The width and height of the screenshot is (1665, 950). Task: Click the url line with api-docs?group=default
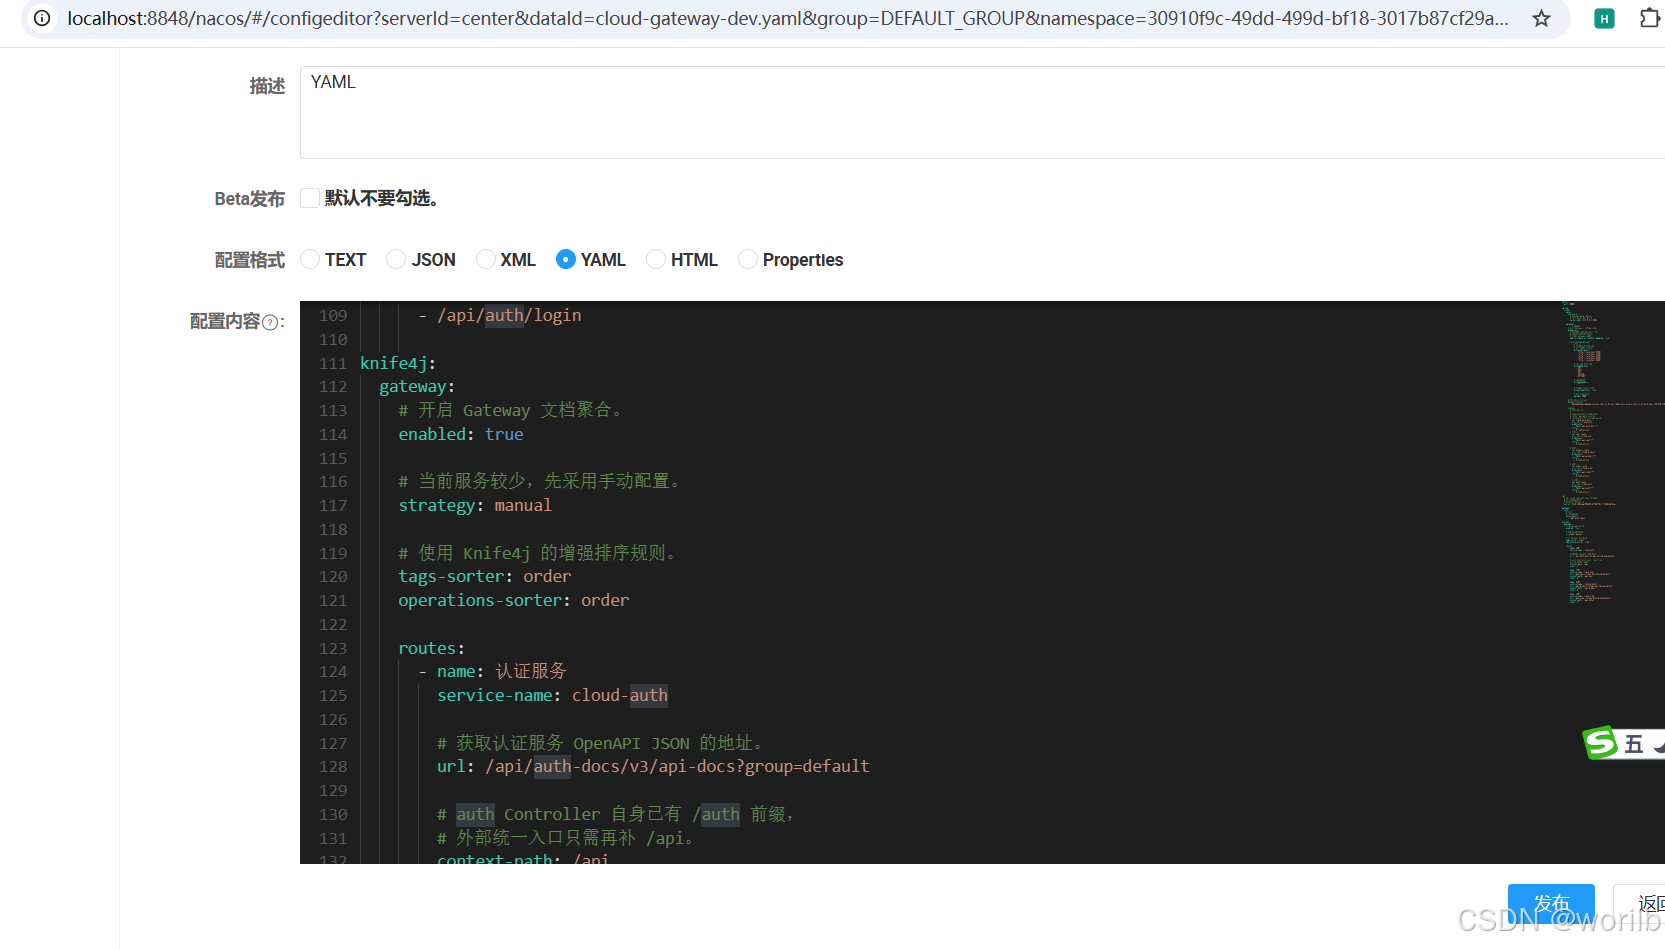pyautogui.click(x=653, y=766)
